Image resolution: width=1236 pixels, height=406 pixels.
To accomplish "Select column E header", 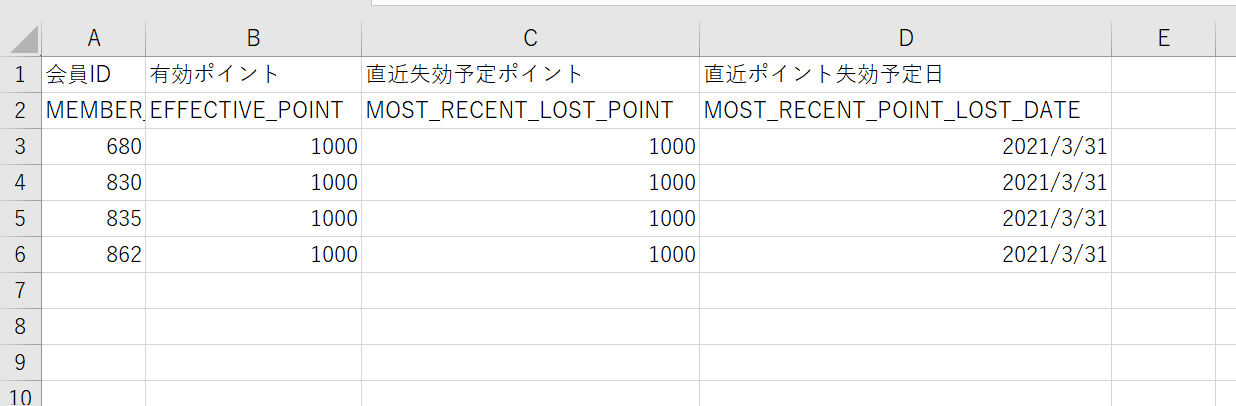I will tap(1163, 38).
